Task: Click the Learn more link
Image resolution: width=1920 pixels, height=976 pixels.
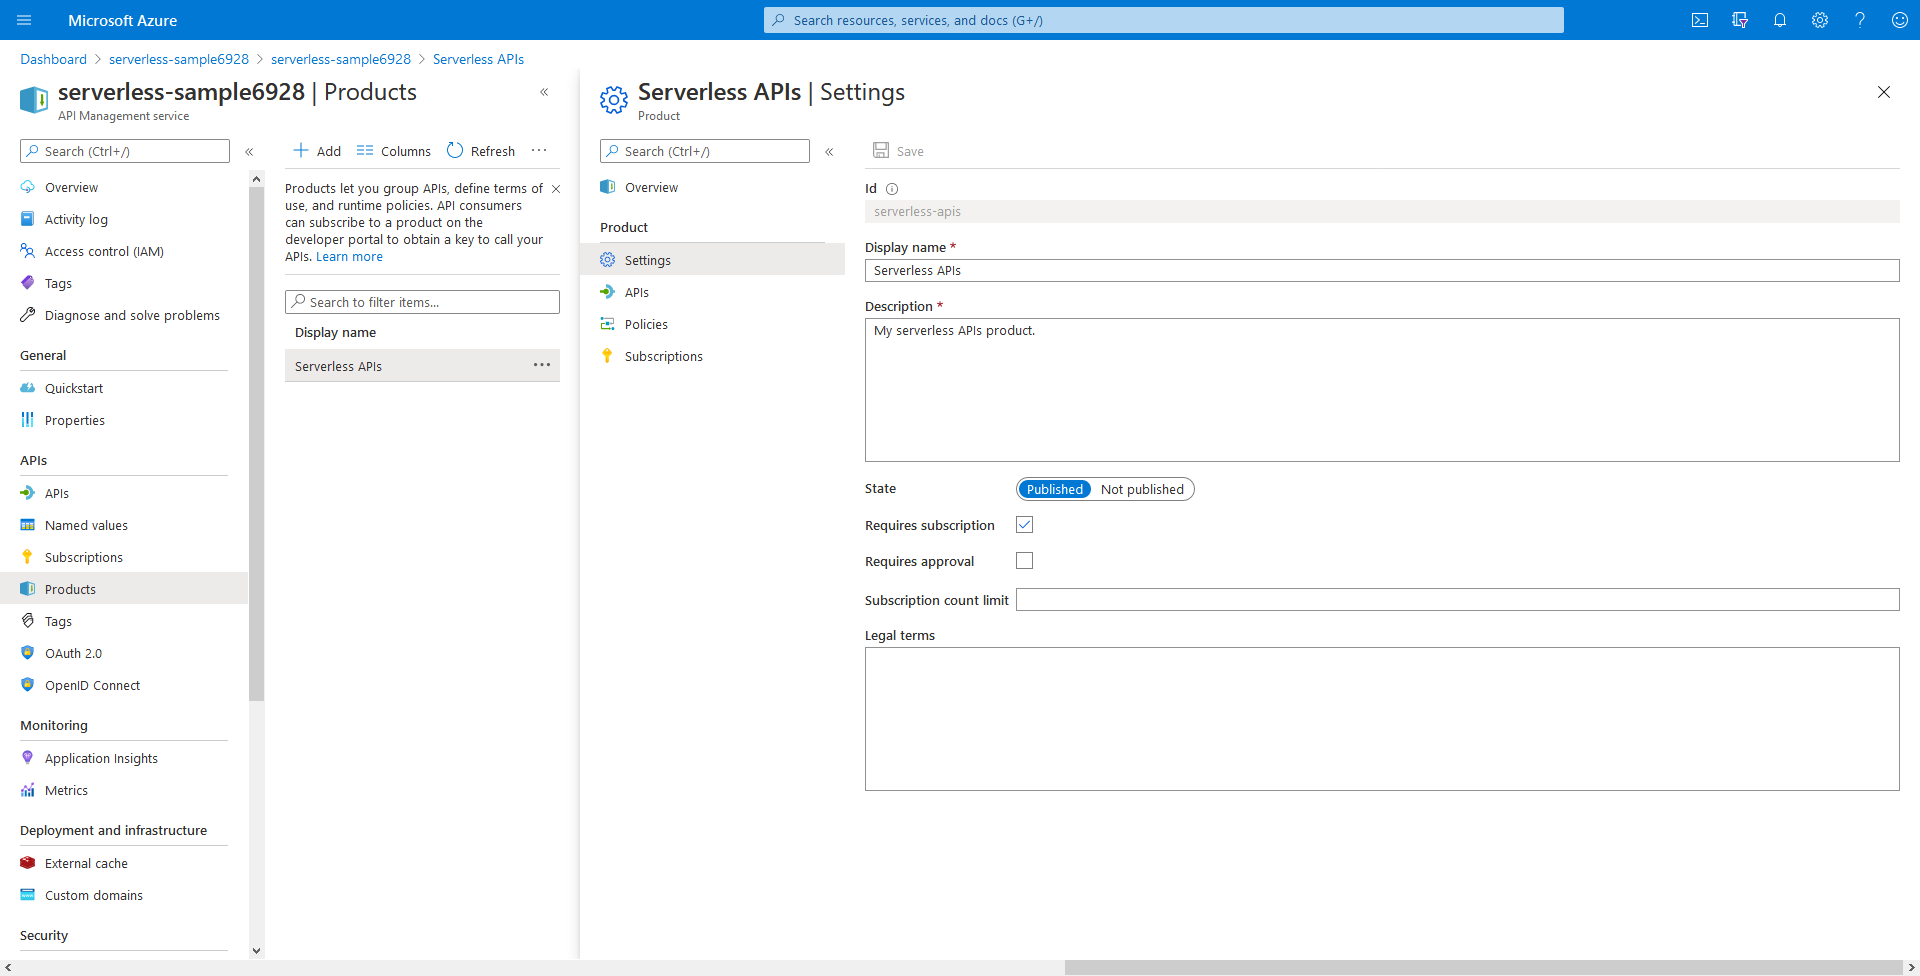Action: 349,257
